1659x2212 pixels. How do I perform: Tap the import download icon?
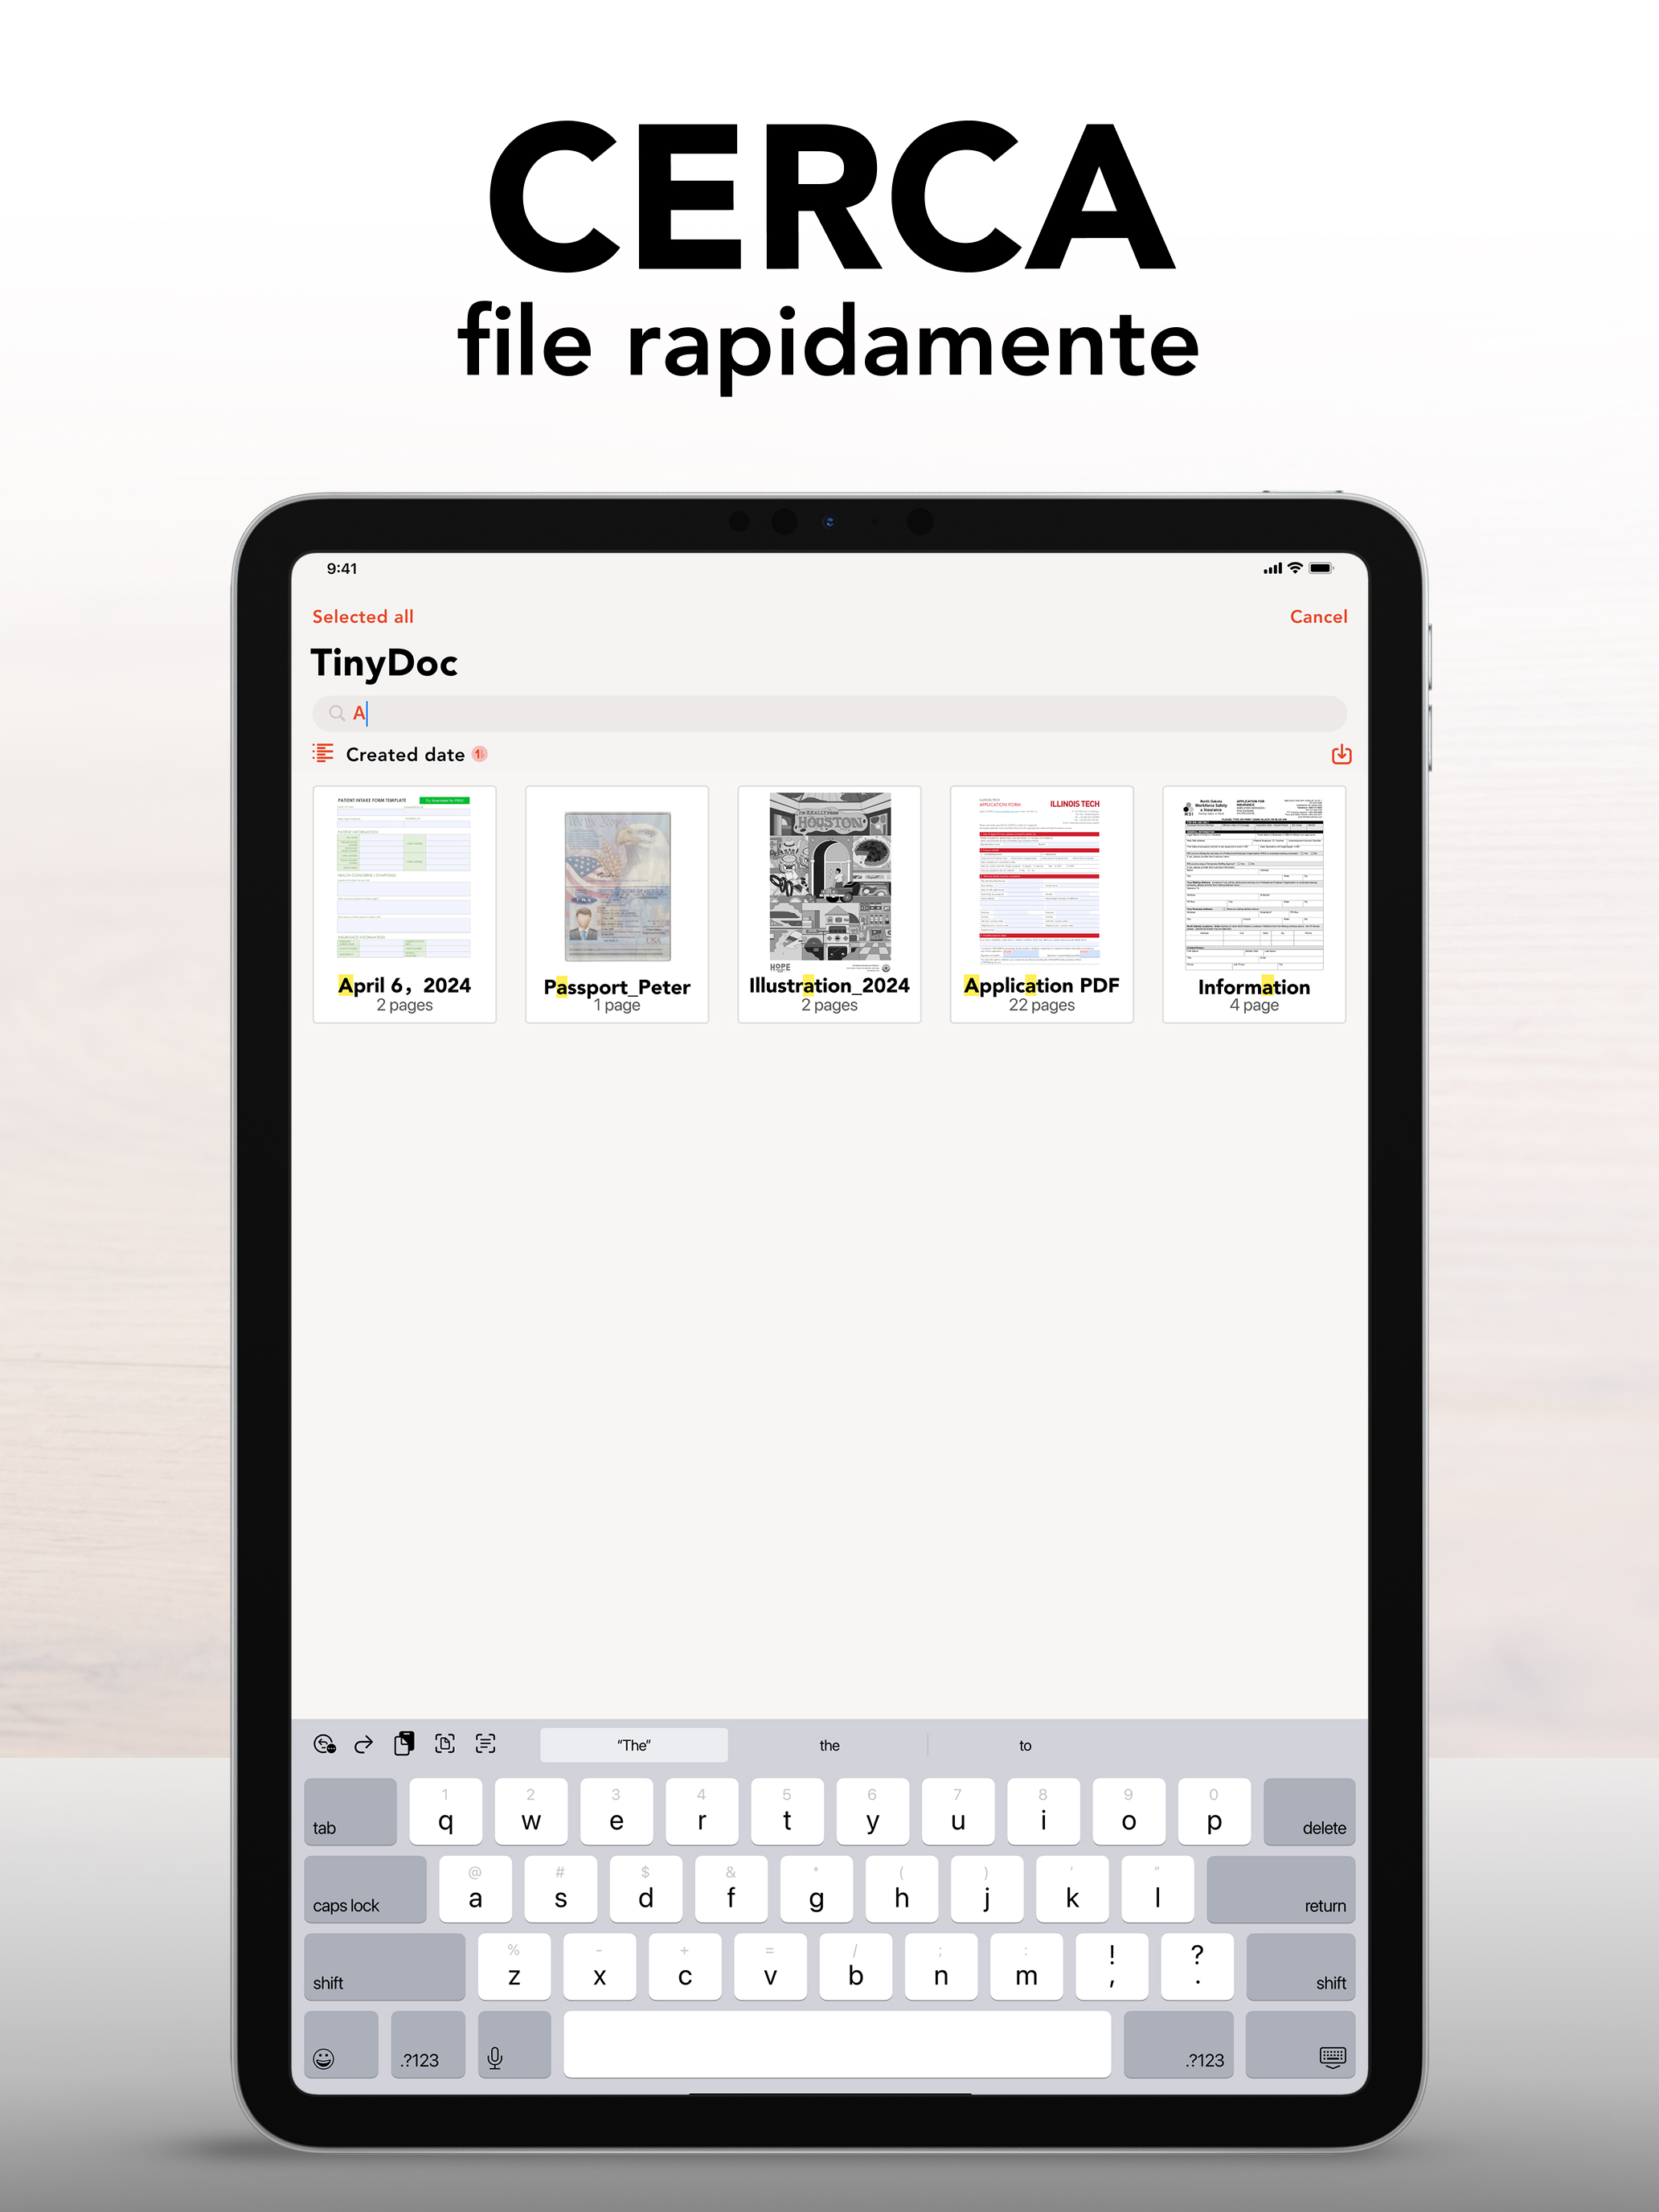pyautogui.click(x=1341, y=754)
